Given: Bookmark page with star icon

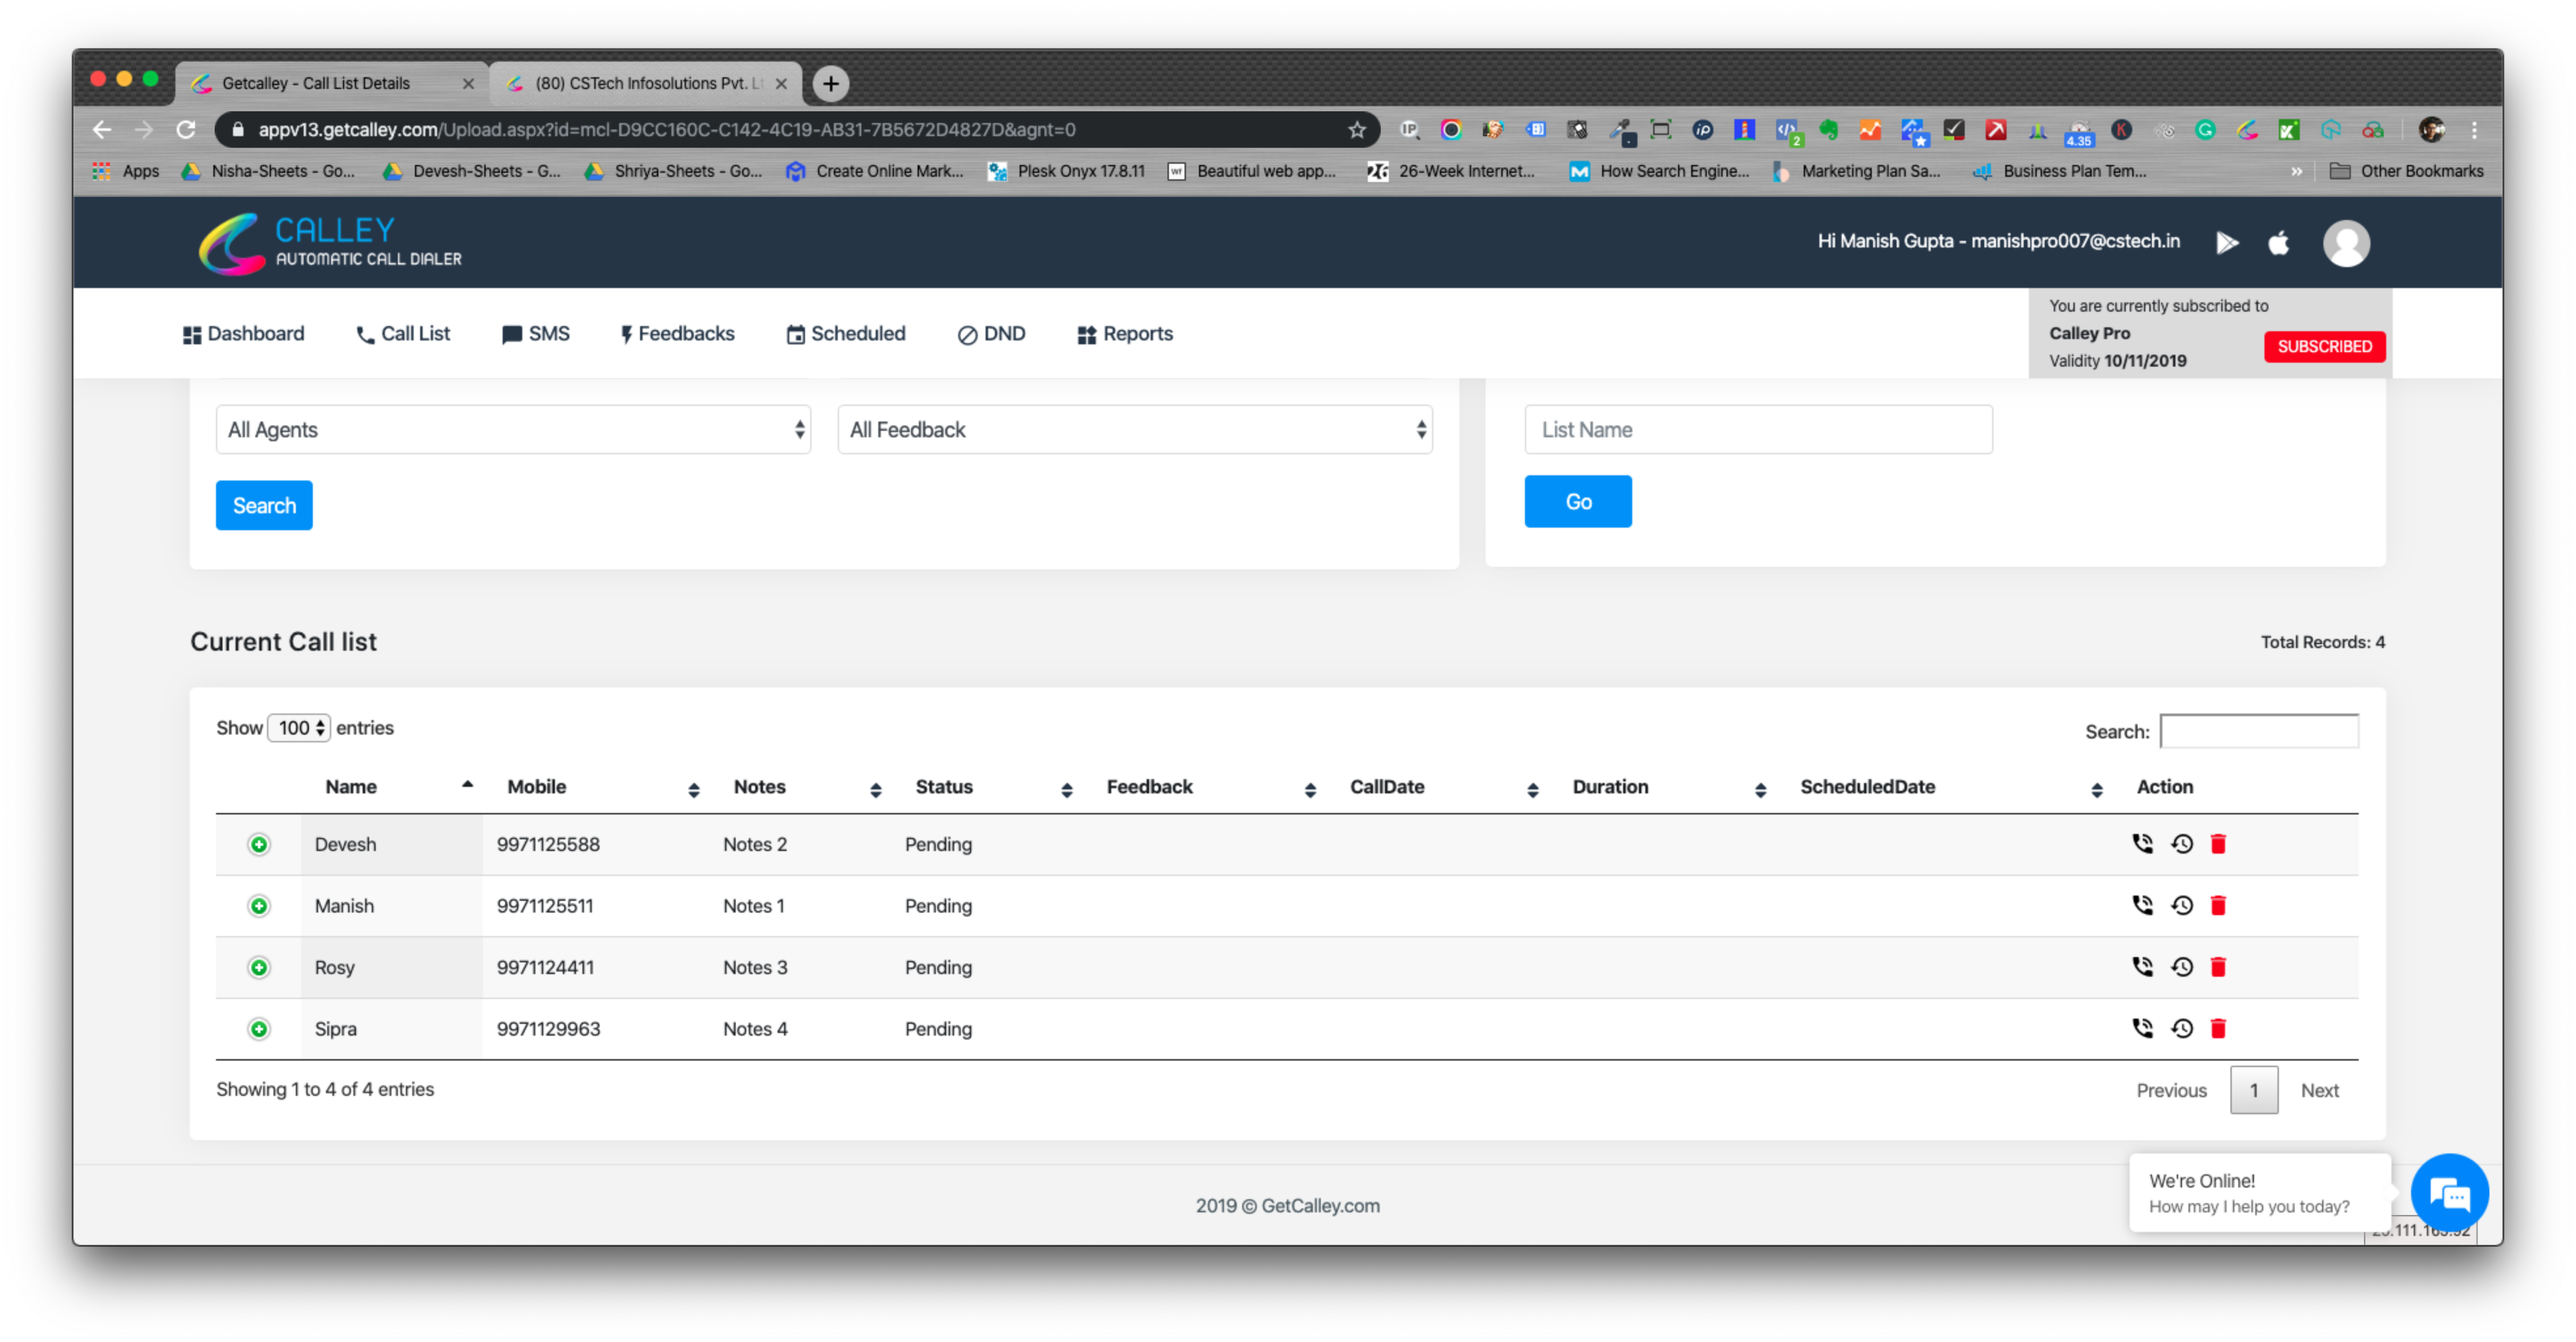Looking at the screenshot, I should point(1356,130).
